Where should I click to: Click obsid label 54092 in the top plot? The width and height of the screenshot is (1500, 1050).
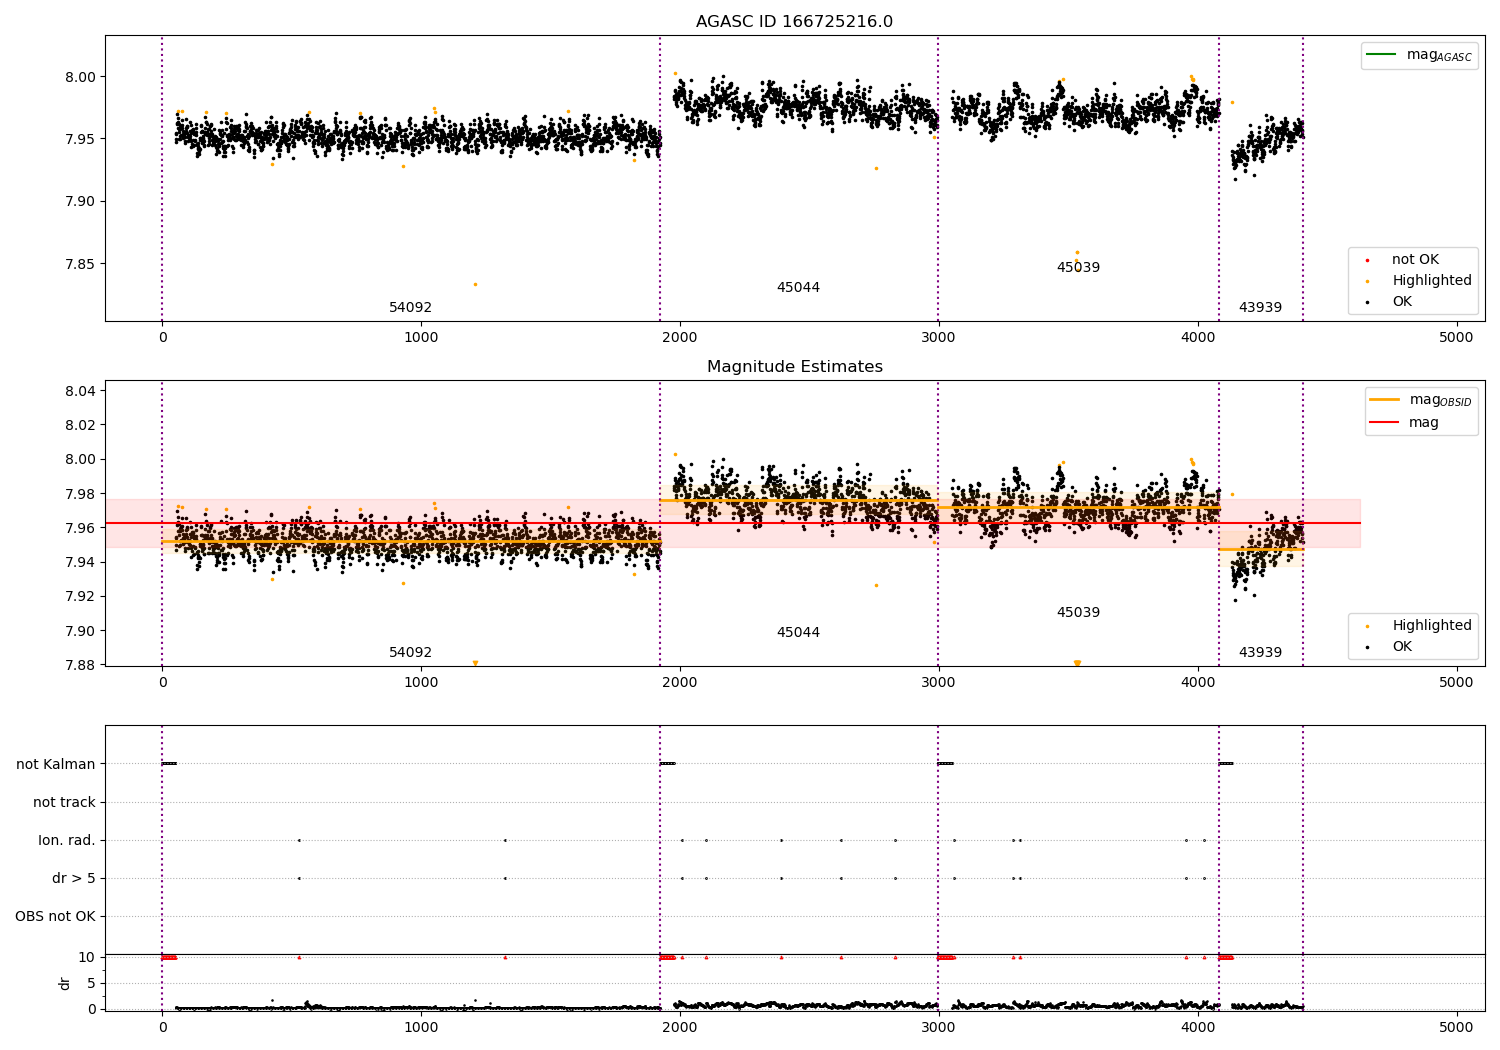pyautogui.click(x=410, y=308)
